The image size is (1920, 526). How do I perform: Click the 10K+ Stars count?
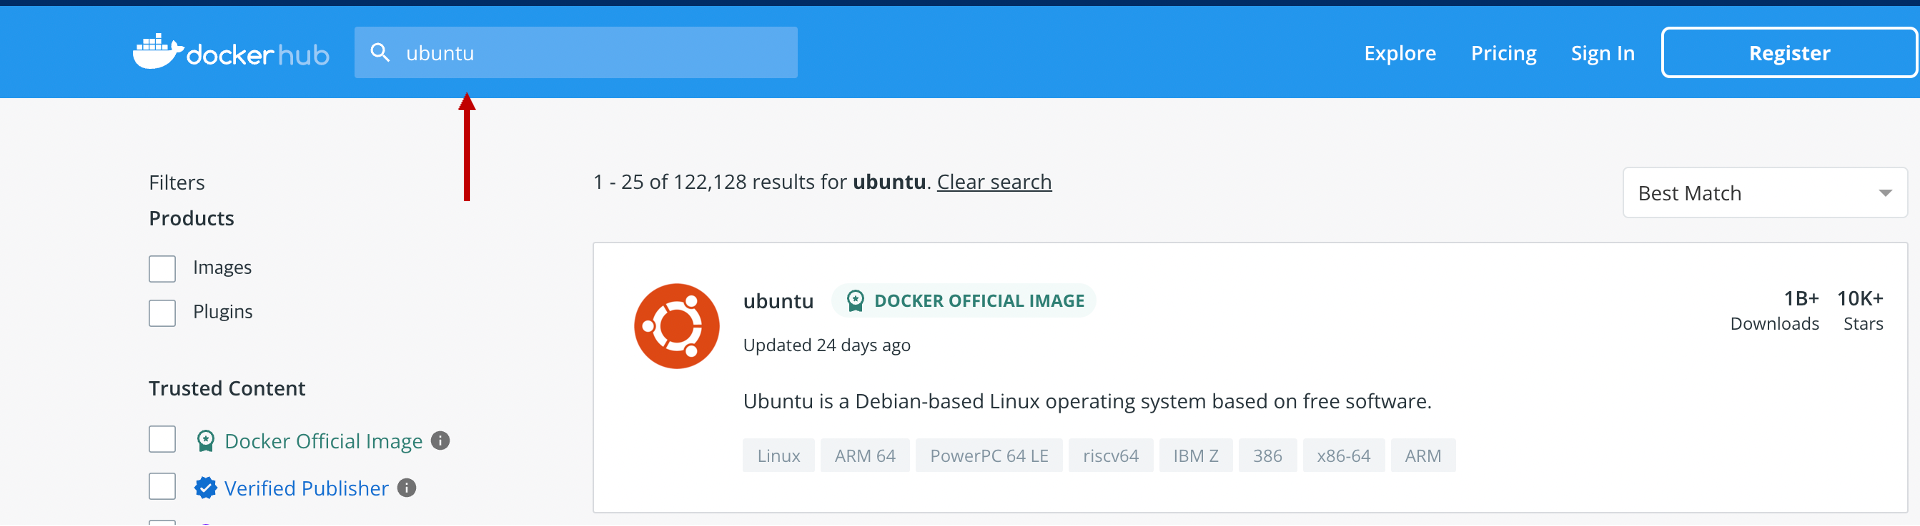pos(1861,311)
